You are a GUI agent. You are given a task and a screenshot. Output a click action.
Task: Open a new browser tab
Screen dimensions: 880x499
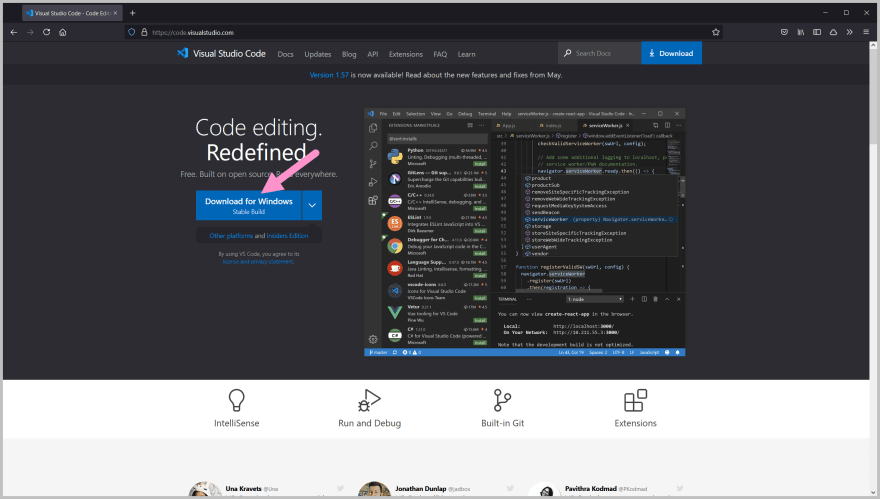click(132, 13)
